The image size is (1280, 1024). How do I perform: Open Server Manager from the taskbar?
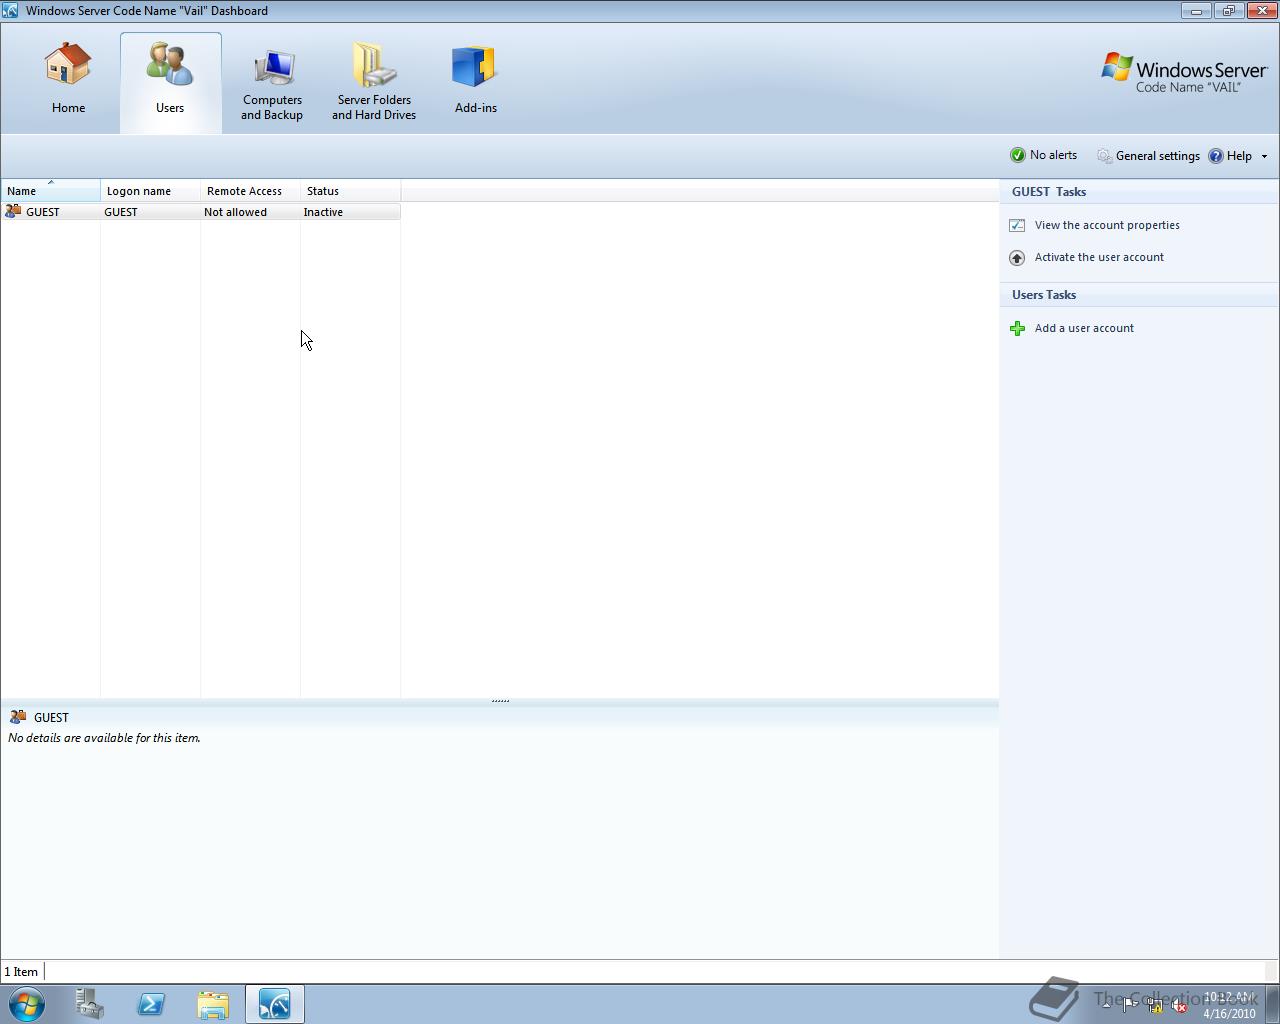click(x=90, y=1004)
